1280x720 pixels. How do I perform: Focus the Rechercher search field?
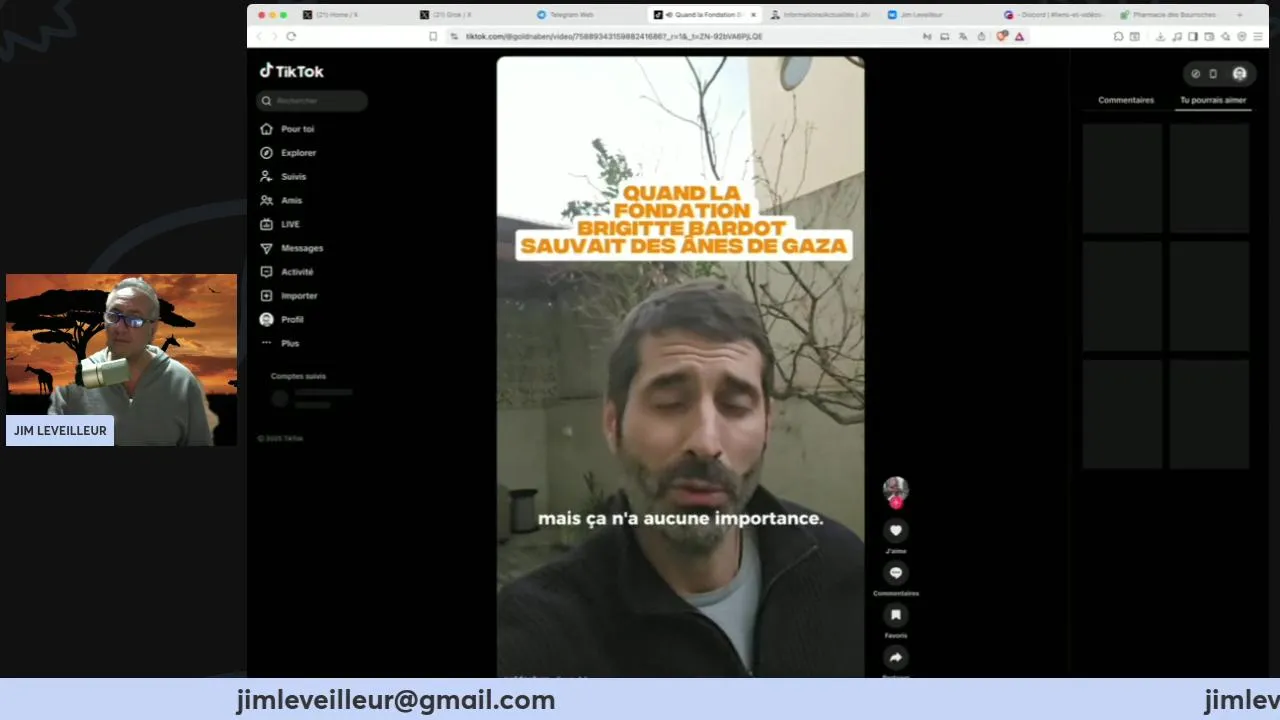312,101
